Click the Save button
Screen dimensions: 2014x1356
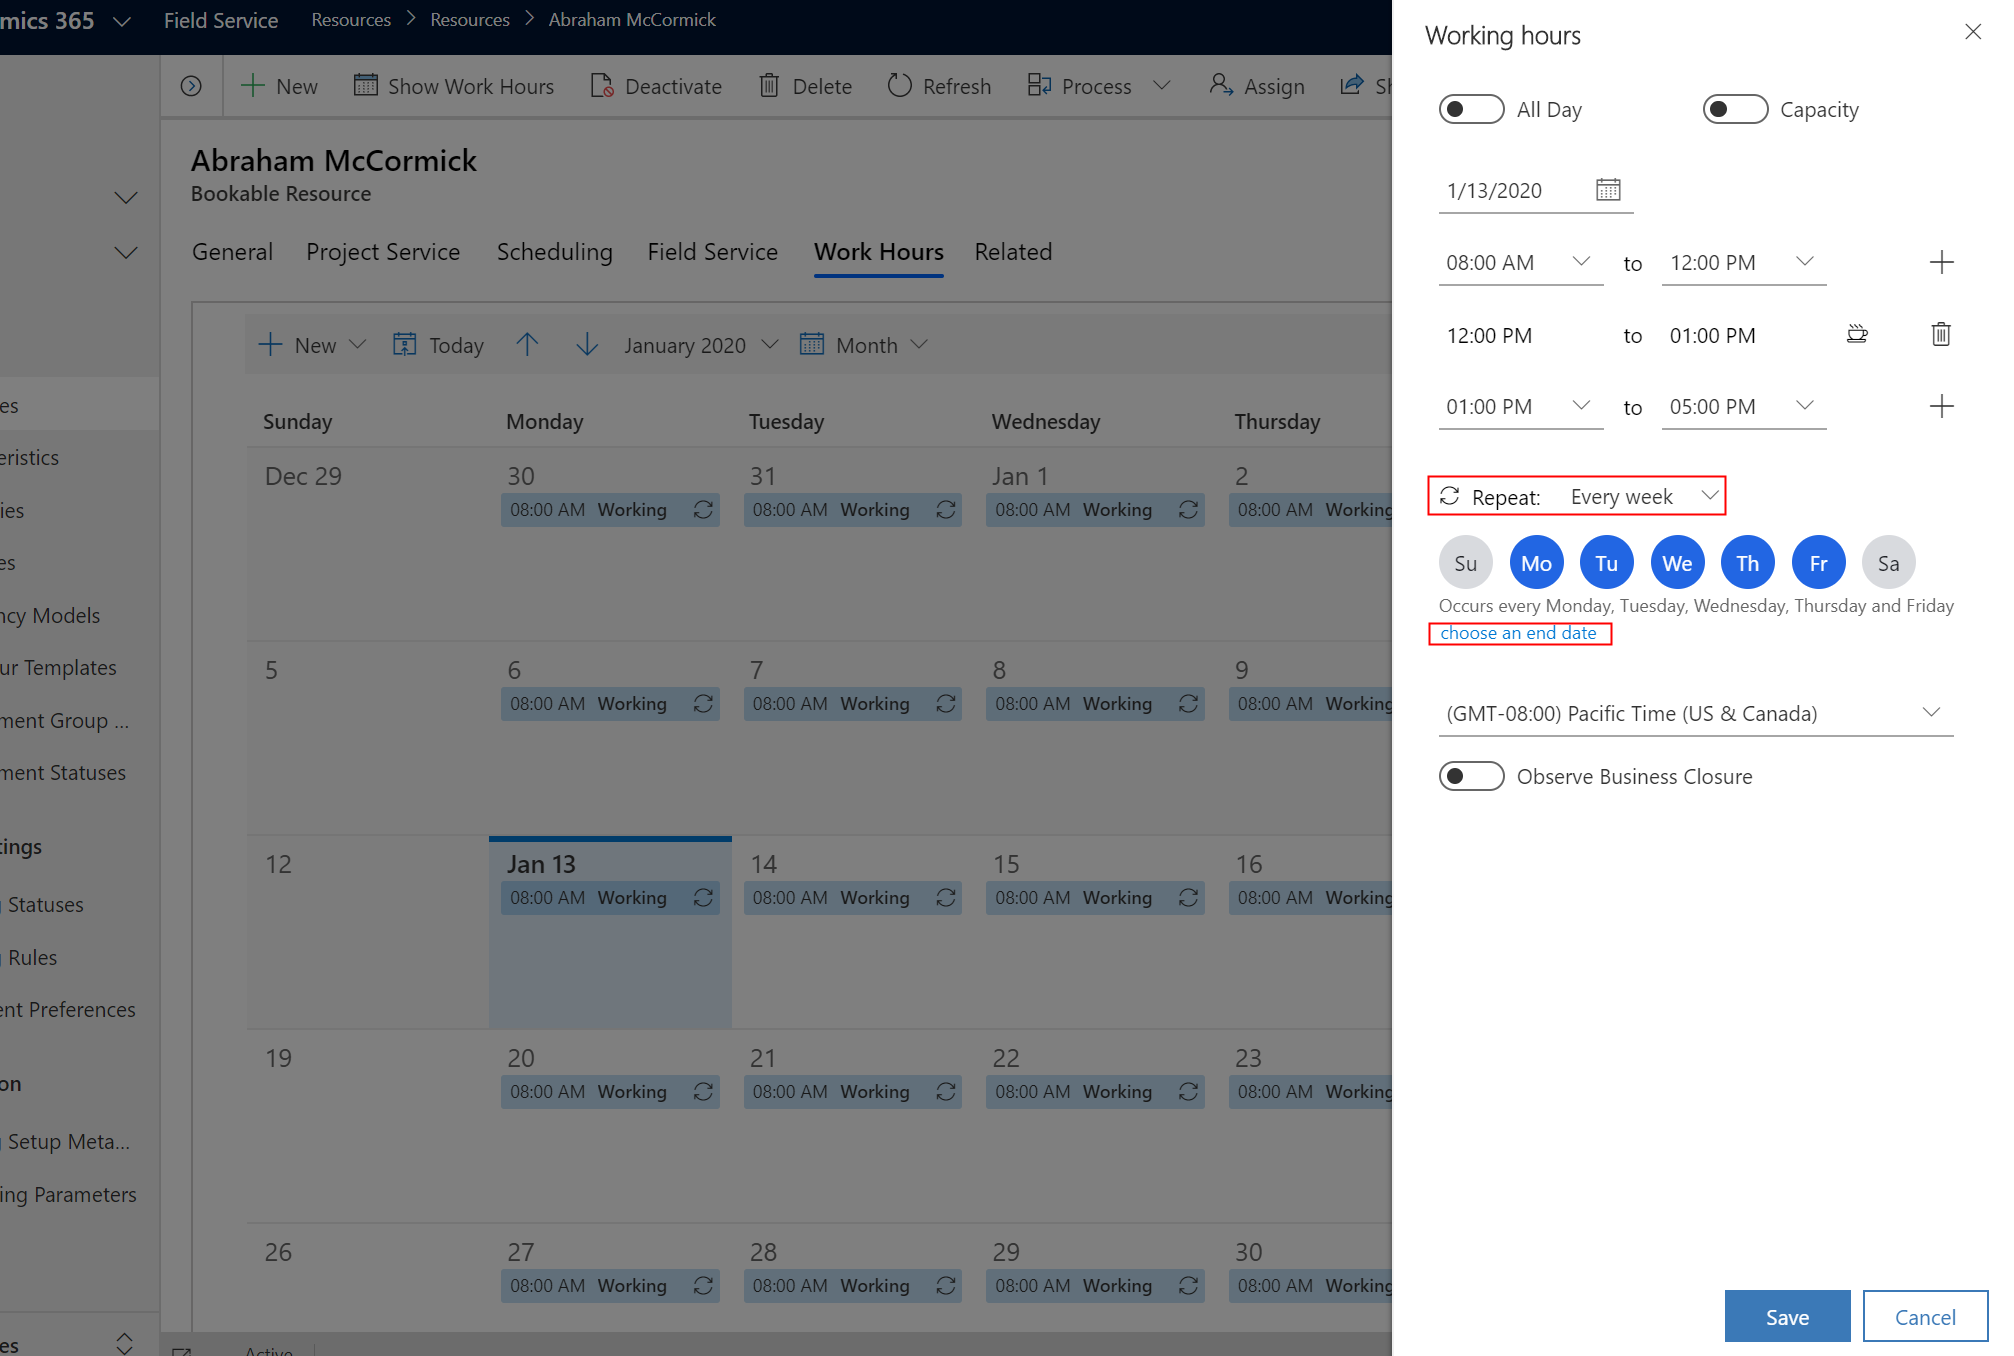tap(1787, 1315)
